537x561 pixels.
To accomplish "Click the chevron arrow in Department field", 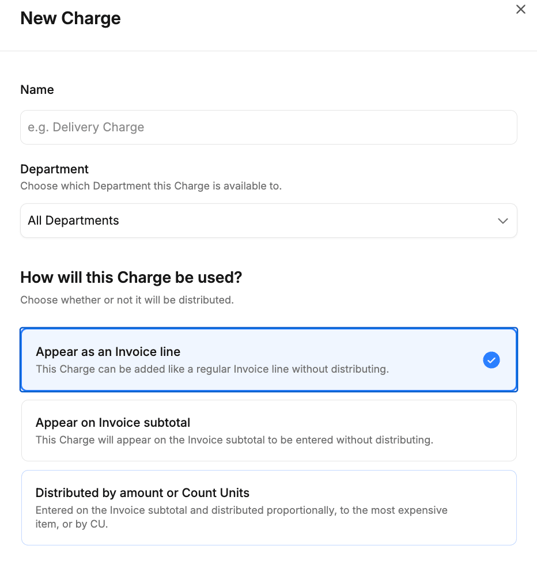I will [x=503, y=221].
